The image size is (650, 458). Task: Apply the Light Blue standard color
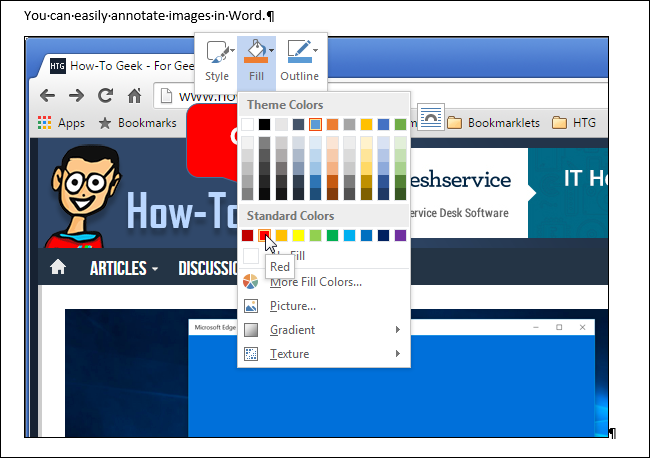349,236
